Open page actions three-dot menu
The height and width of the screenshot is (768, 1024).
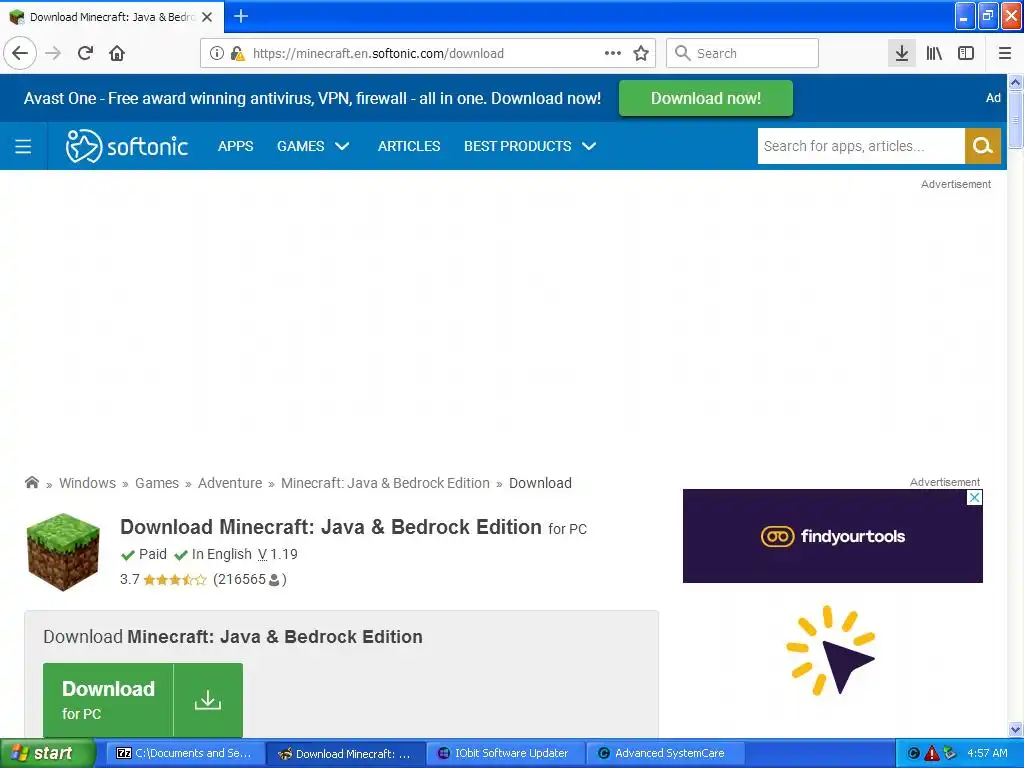pos(613,53)
